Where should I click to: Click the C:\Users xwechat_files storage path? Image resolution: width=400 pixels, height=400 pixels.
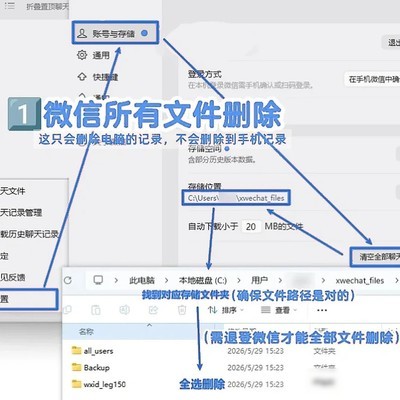tap(236, 198)
